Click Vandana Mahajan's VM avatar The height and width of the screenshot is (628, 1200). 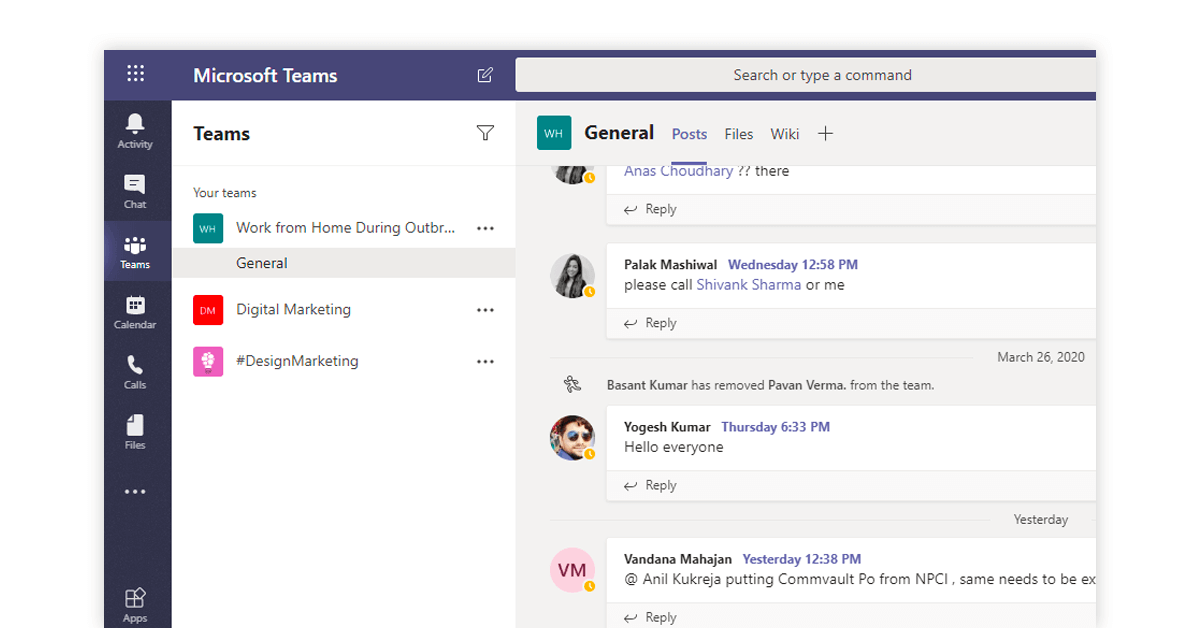(x=573, y=570)
